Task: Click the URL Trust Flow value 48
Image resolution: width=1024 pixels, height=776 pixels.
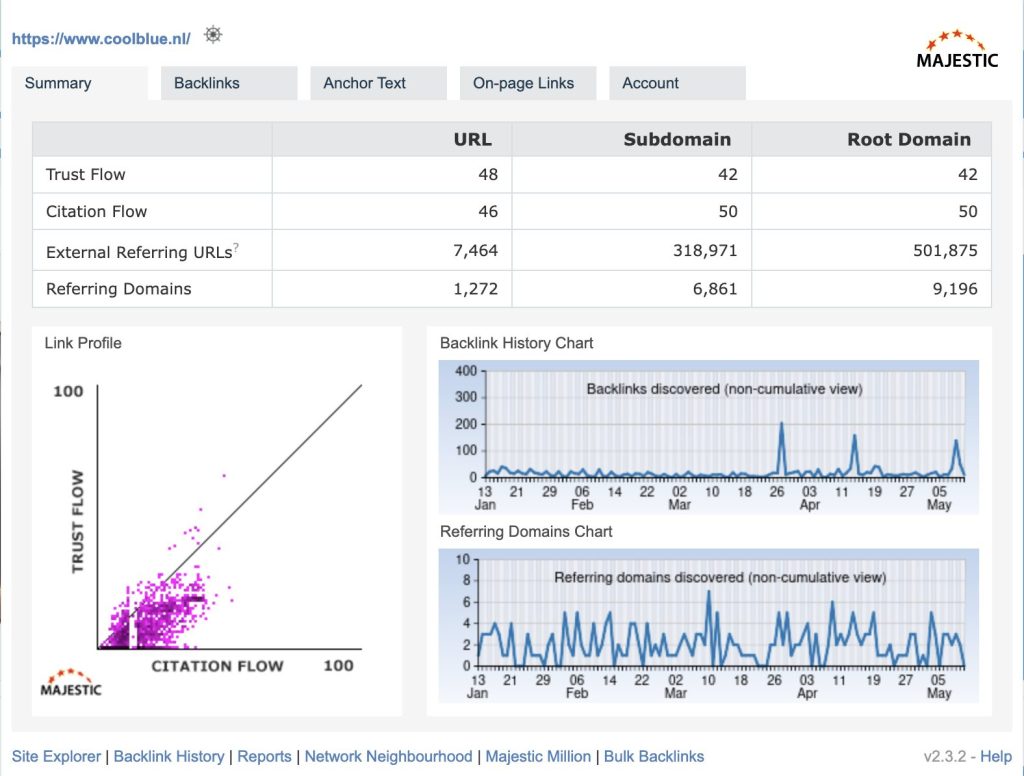Action: (488, 174)
